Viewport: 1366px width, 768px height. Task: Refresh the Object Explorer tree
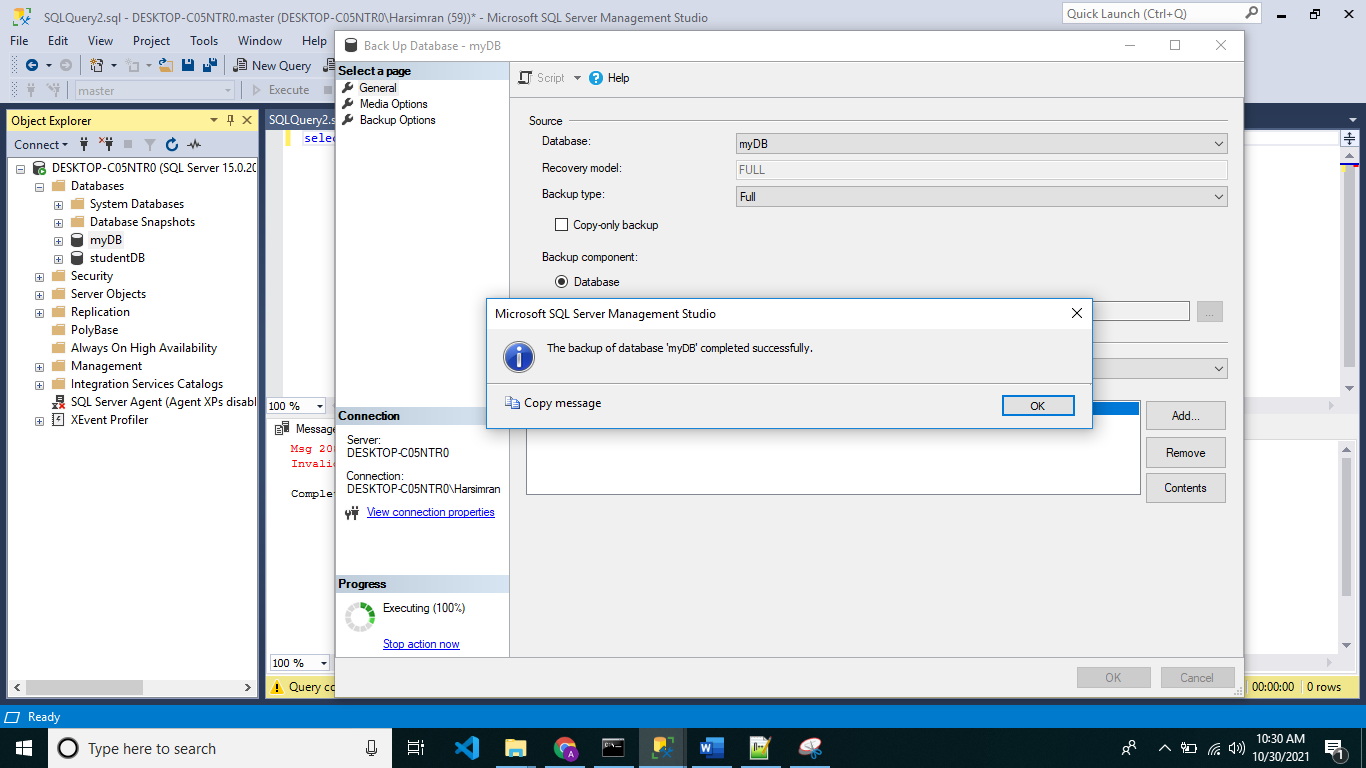(172, 144)
